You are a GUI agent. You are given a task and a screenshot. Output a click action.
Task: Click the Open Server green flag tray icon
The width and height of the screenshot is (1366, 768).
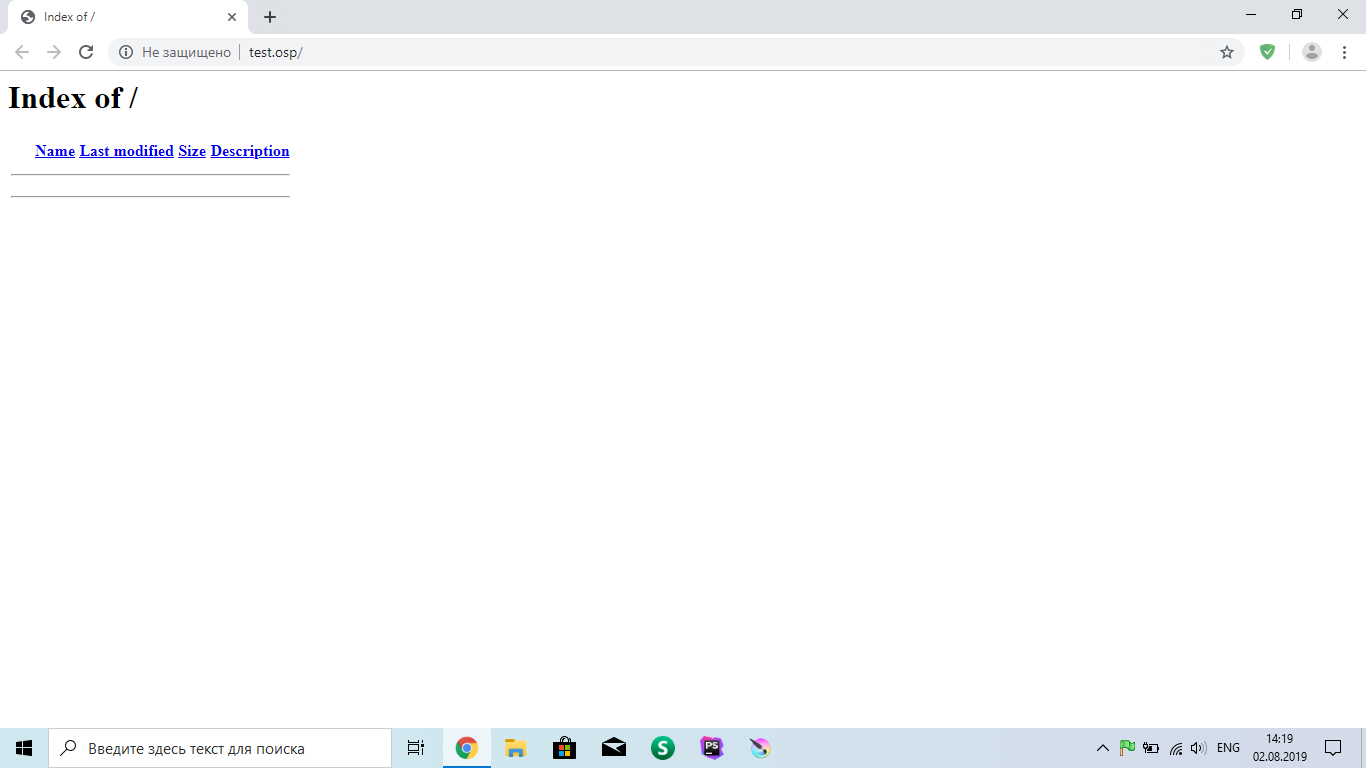[1127, 747]
